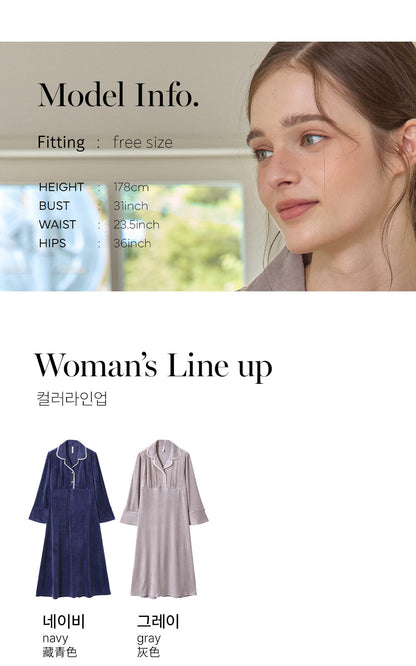Click the Woman's Line up heading
This screenshot has width=416, height=666.
click(x=153, y=367)
